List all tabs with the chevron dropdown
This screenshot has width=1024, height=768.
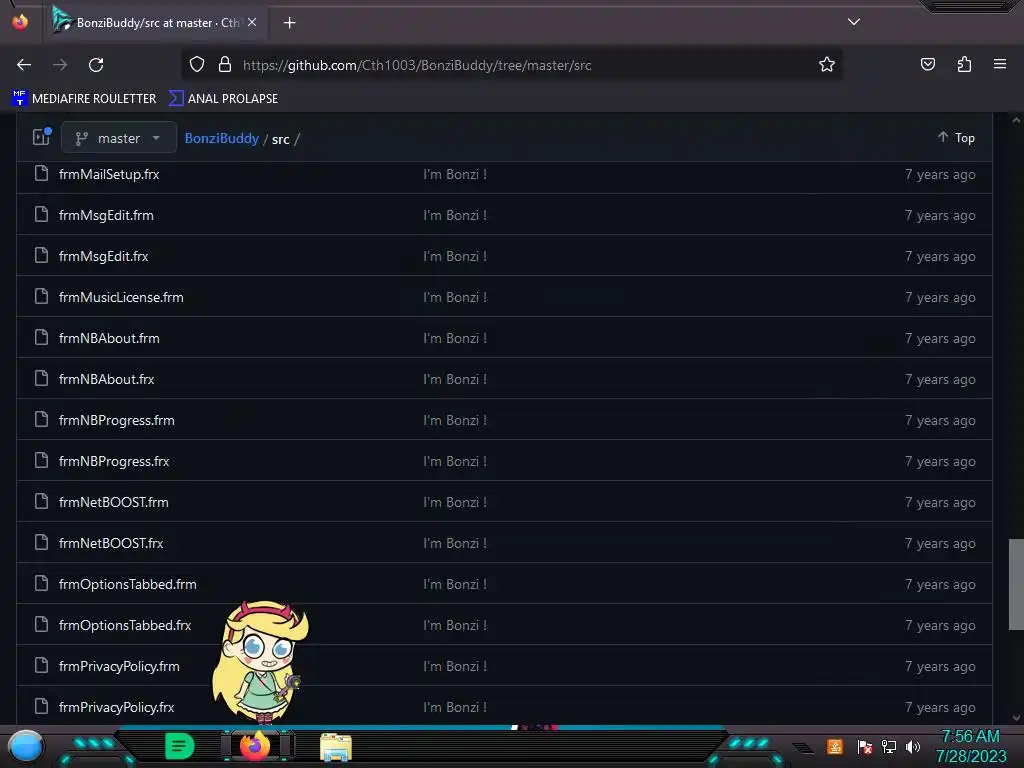854,22
